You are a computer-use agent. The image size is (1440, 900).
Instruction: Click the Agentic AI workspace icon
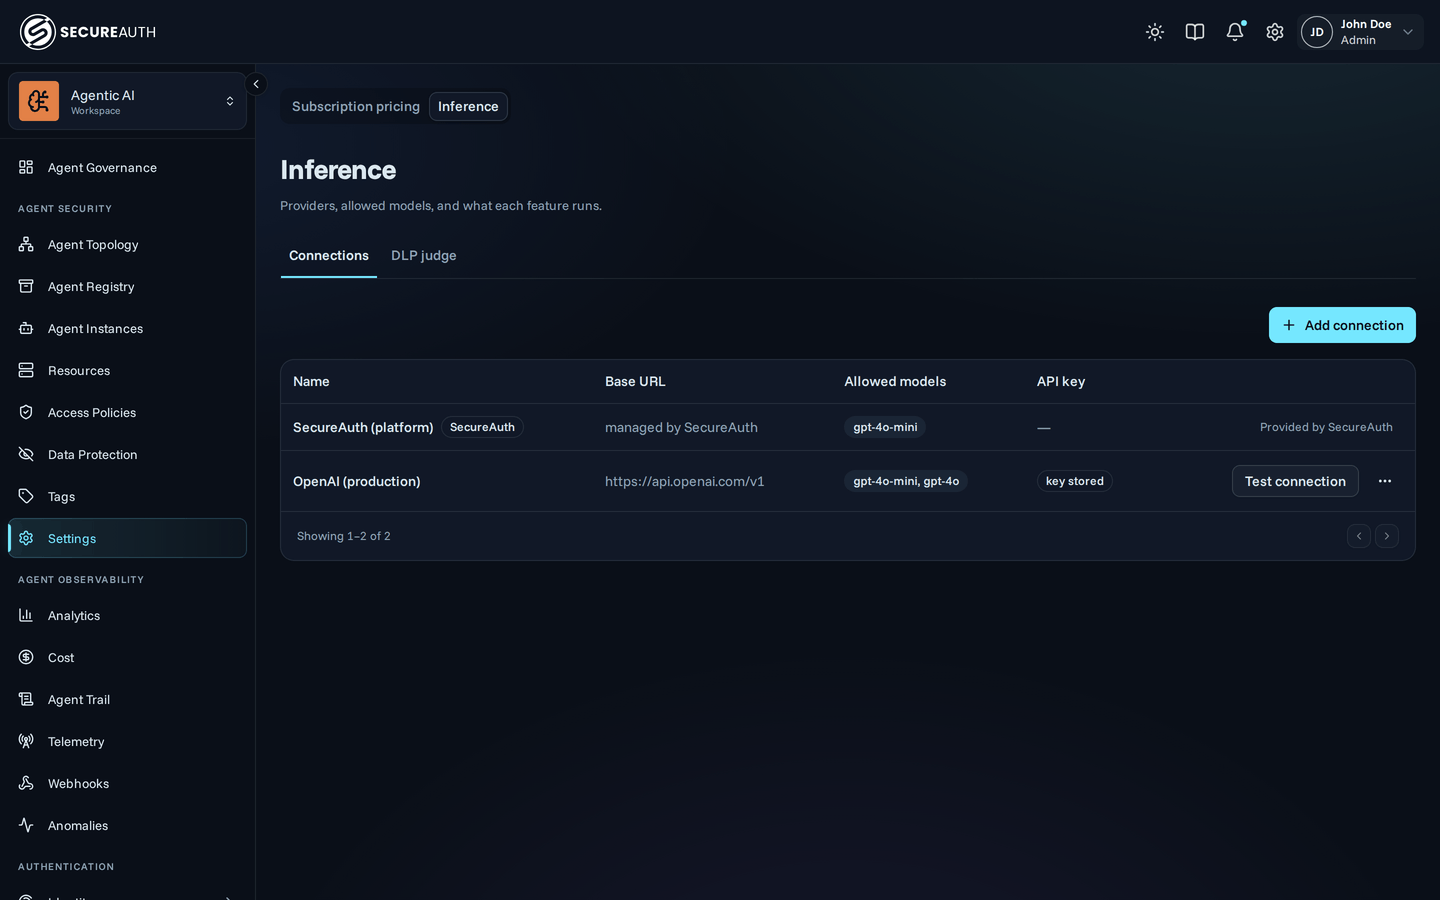tap(39, 101)
